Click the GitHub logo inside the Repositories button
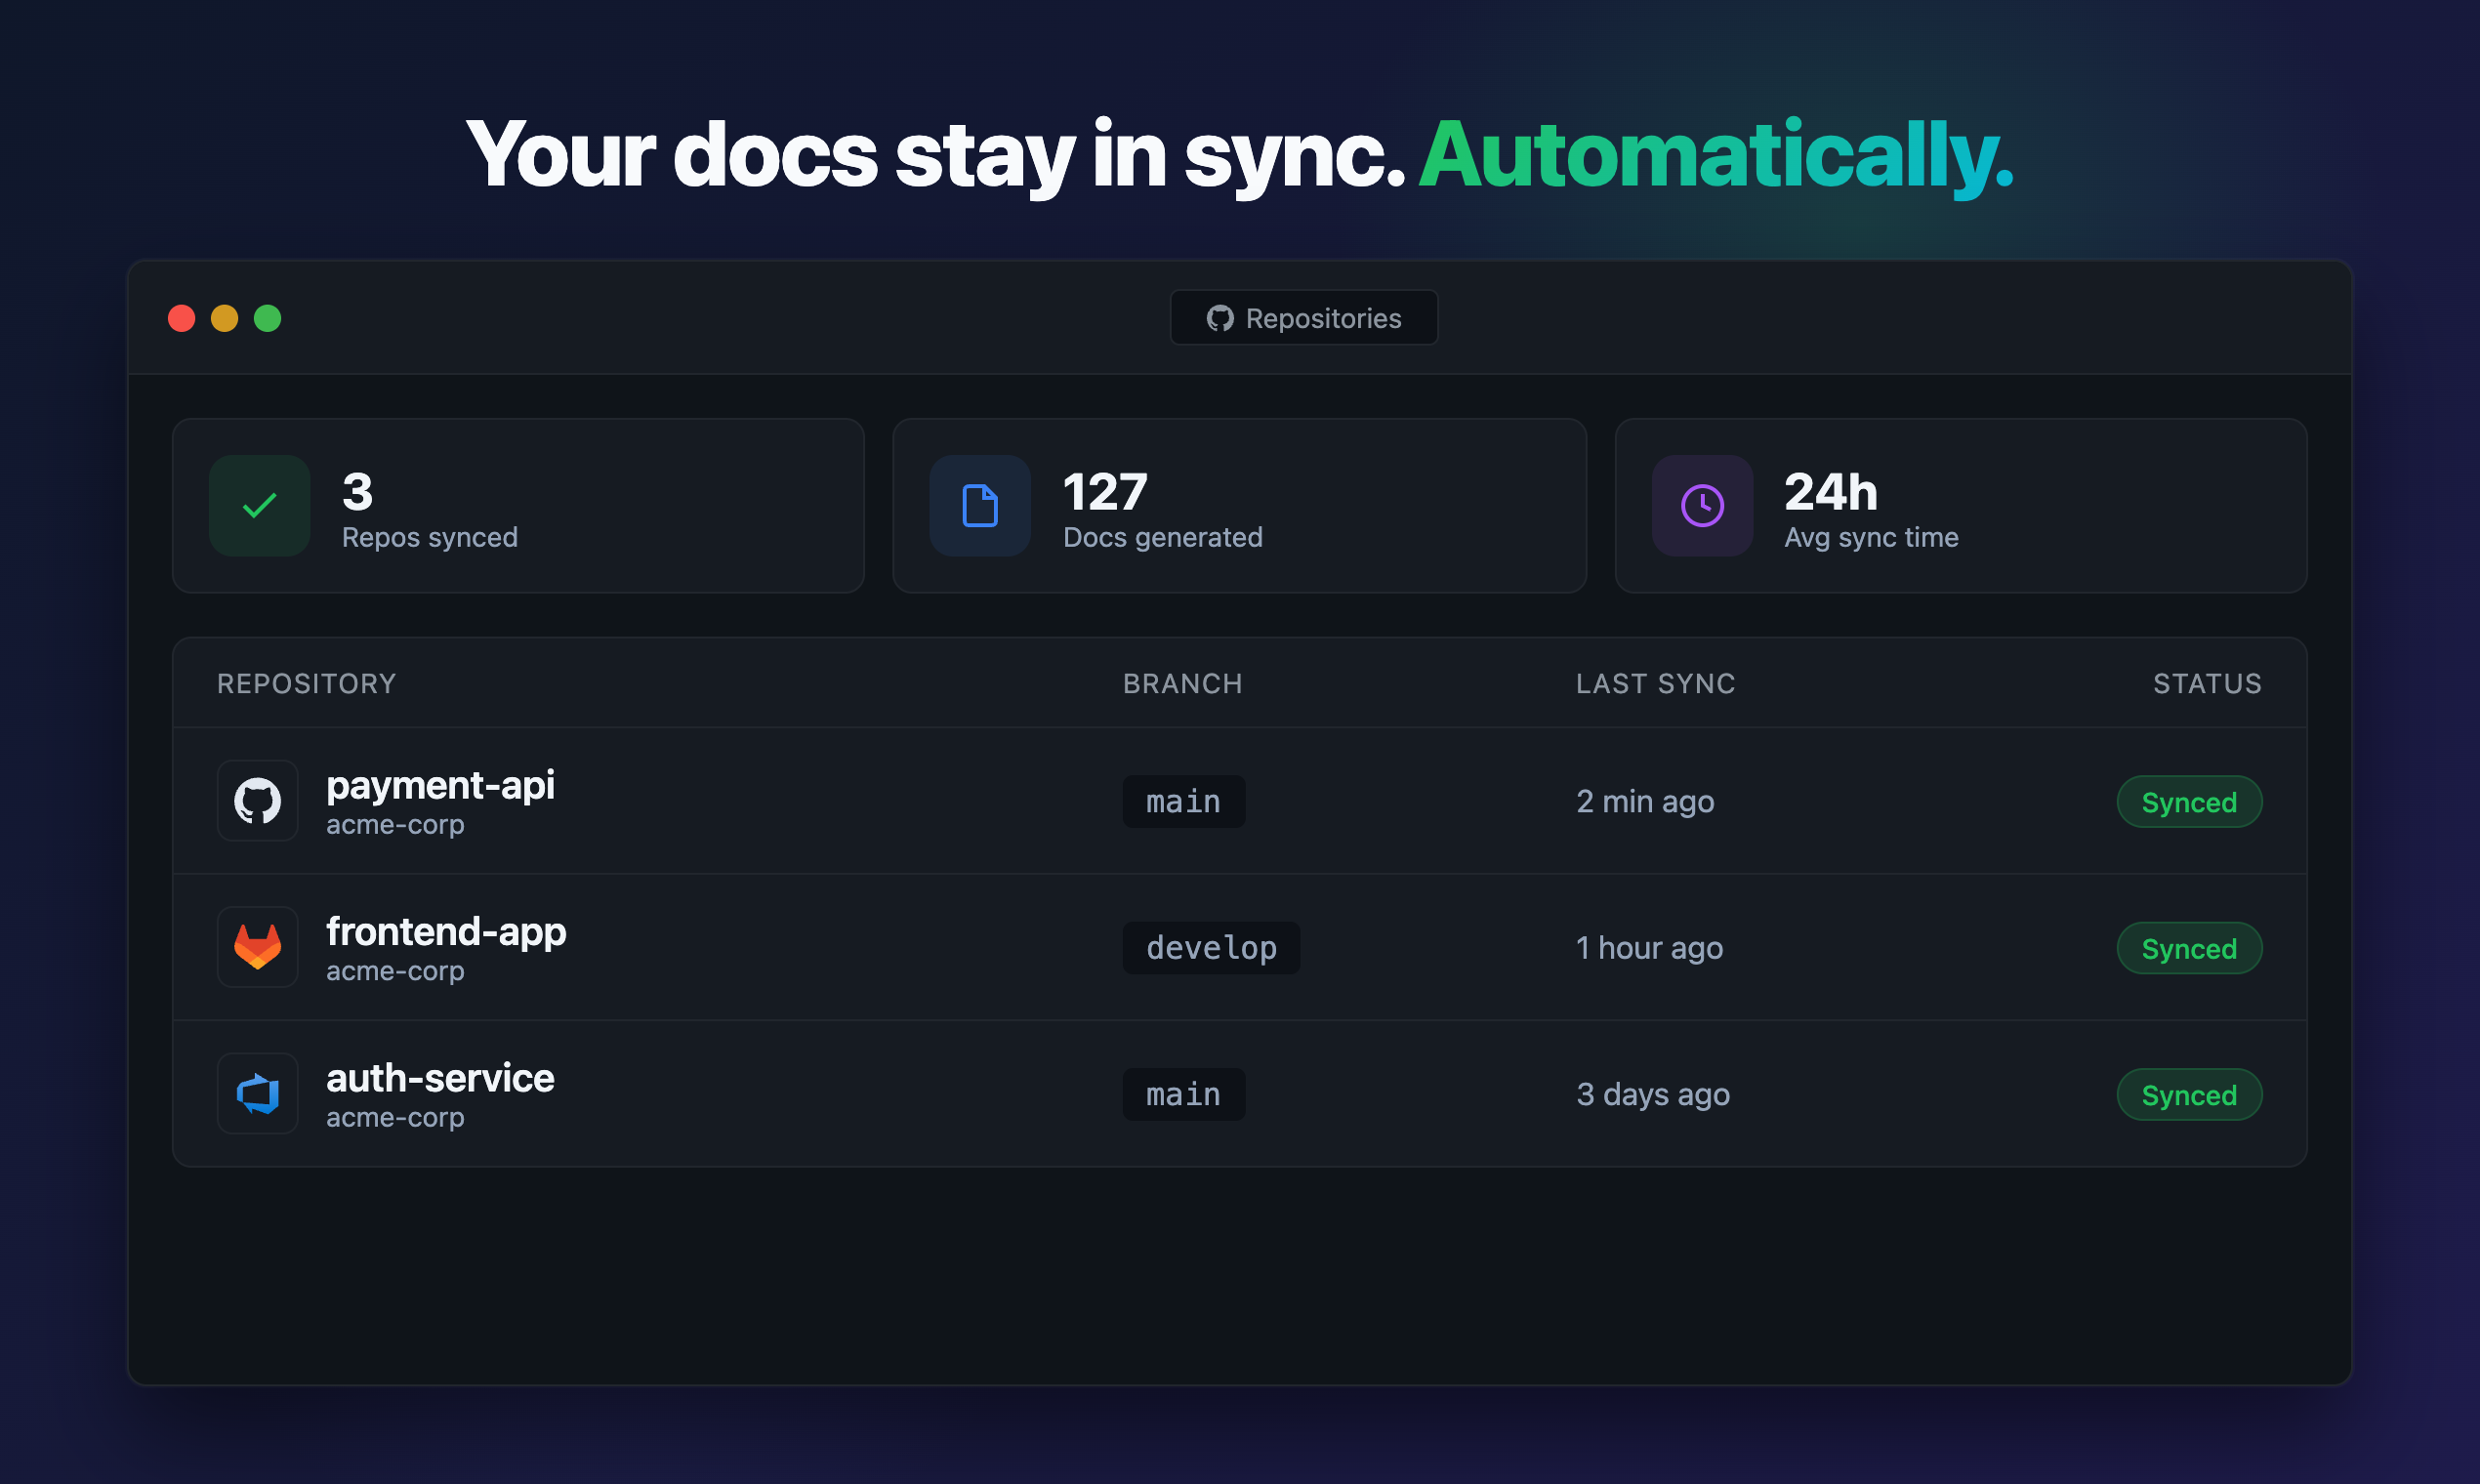Image resolution: width=2480 pixels, height=1484 pixels. (1219, 317)
